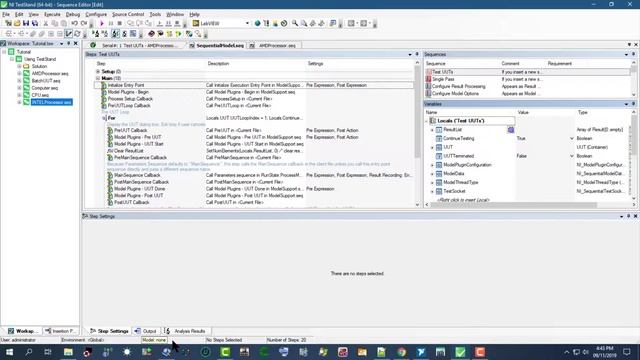Select INTELProcessor.seq in workspace tree
This screenshot has height=360, width=640.
coord(52,102)
